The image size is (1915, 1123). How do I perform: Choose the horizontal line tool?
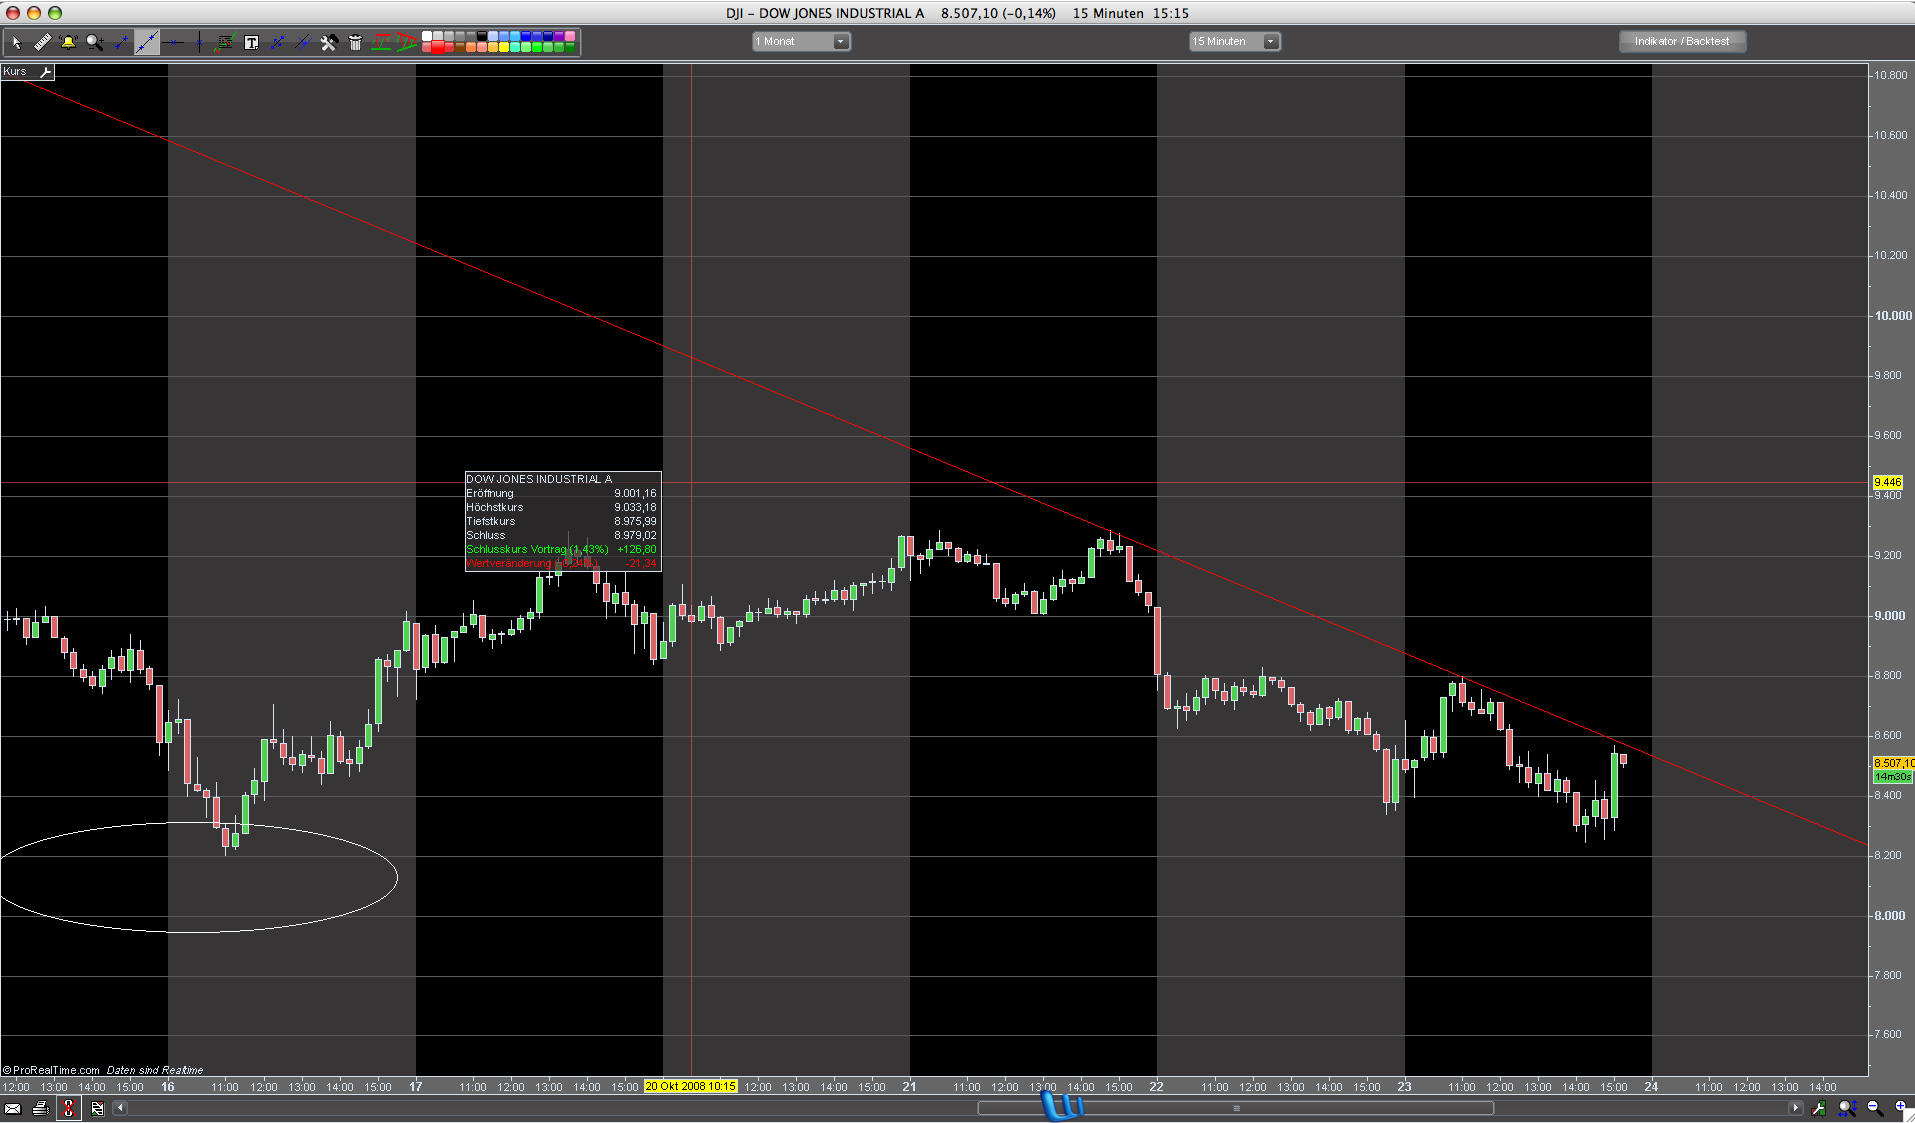pos(174,42)
